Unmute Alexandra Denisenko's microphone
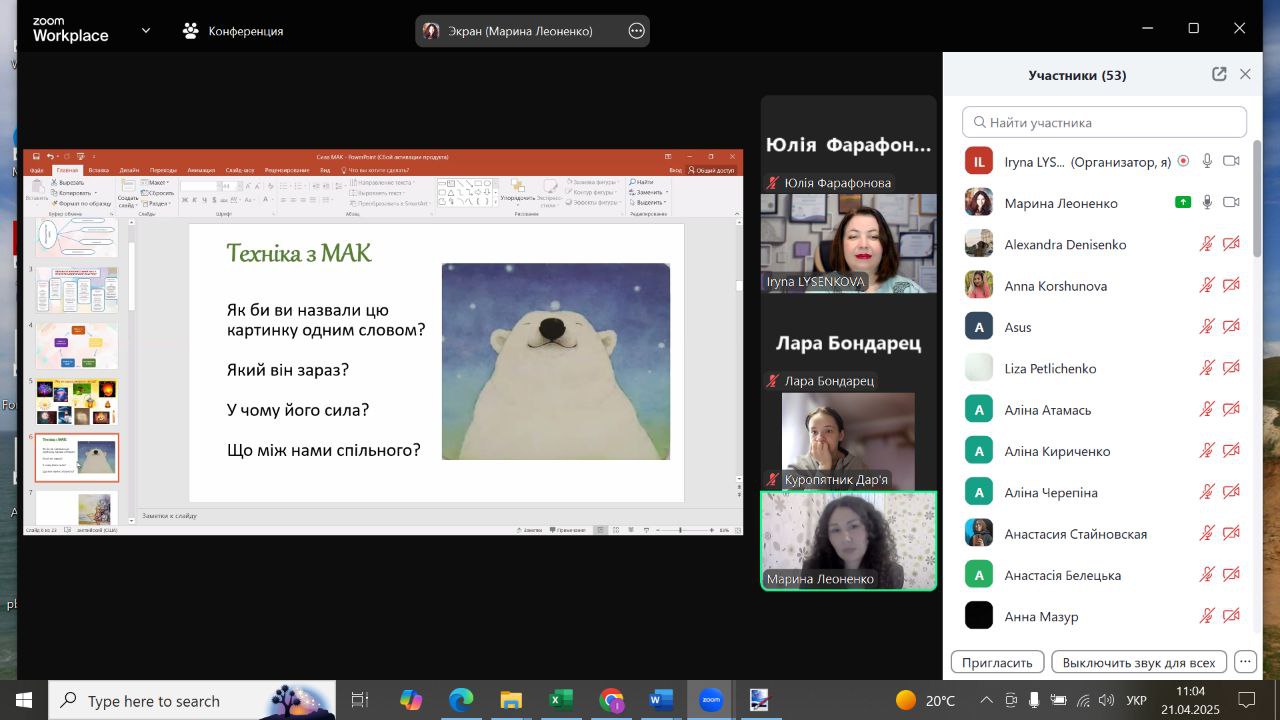This screenshot has height=720, width=1280. (x=1207, y=244)
